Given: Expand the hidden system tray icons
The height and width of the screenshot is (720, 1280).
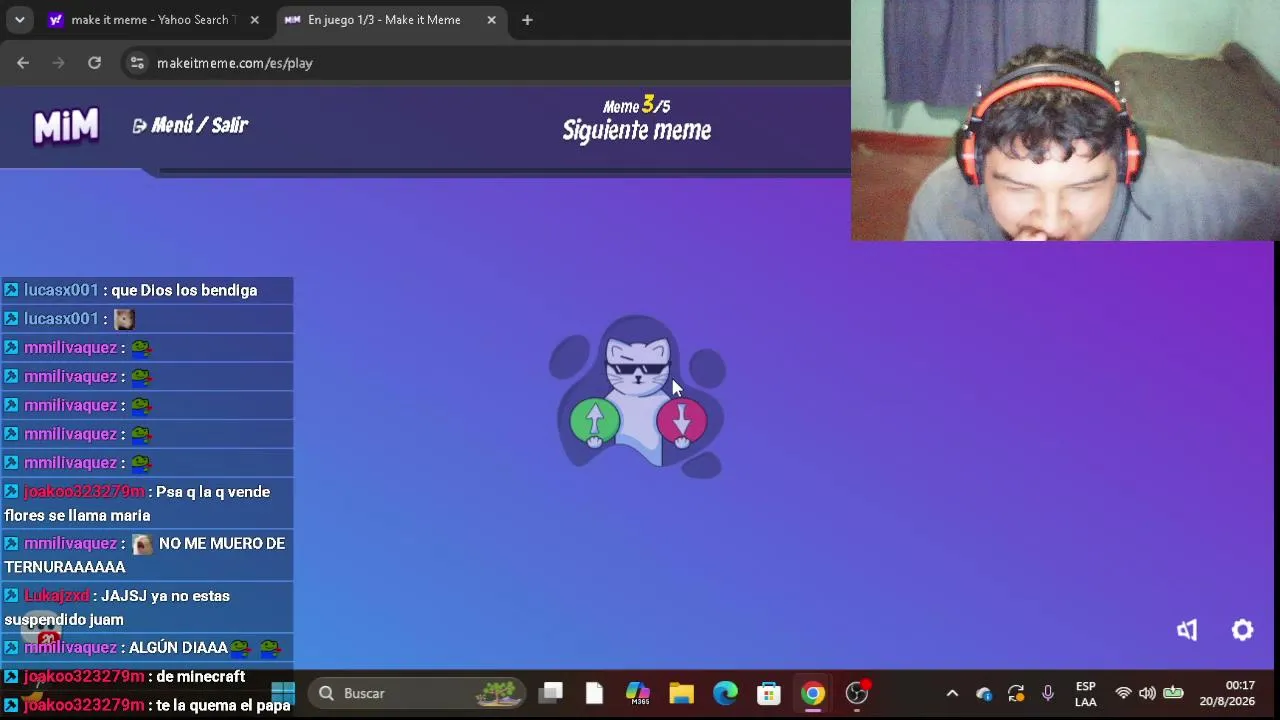Looking at the screenshot, I should [952, 693].
